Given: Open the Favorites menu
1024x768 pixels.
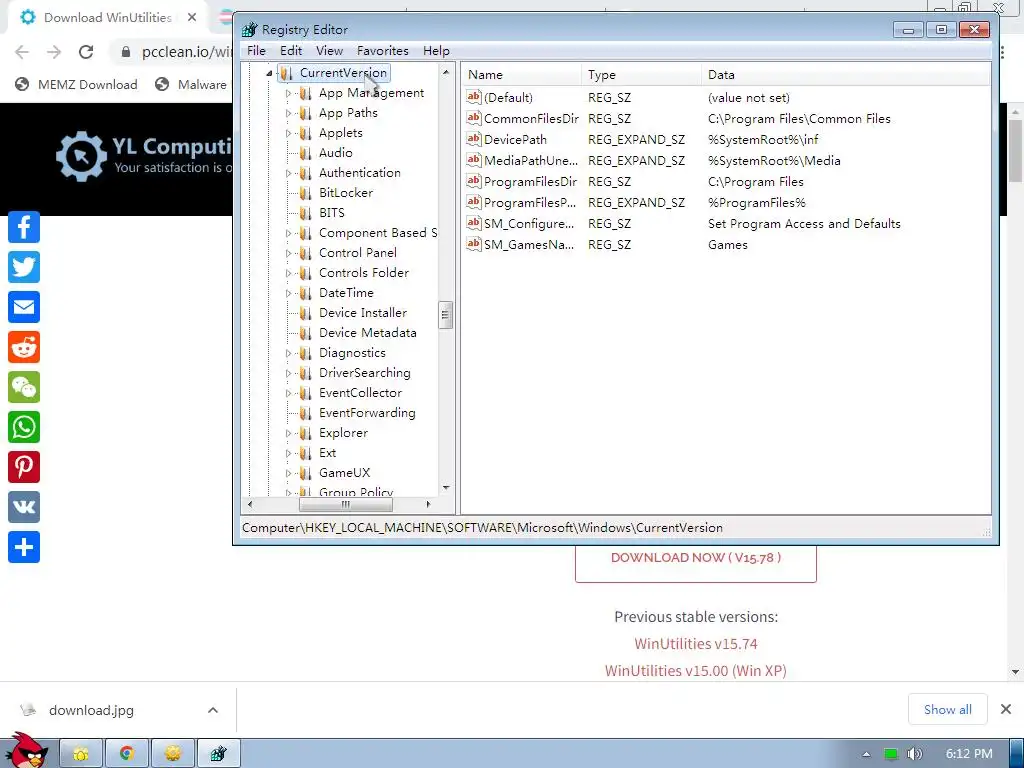Looking at the screenshot, I should pyautogui.click(x=383, y=51).
